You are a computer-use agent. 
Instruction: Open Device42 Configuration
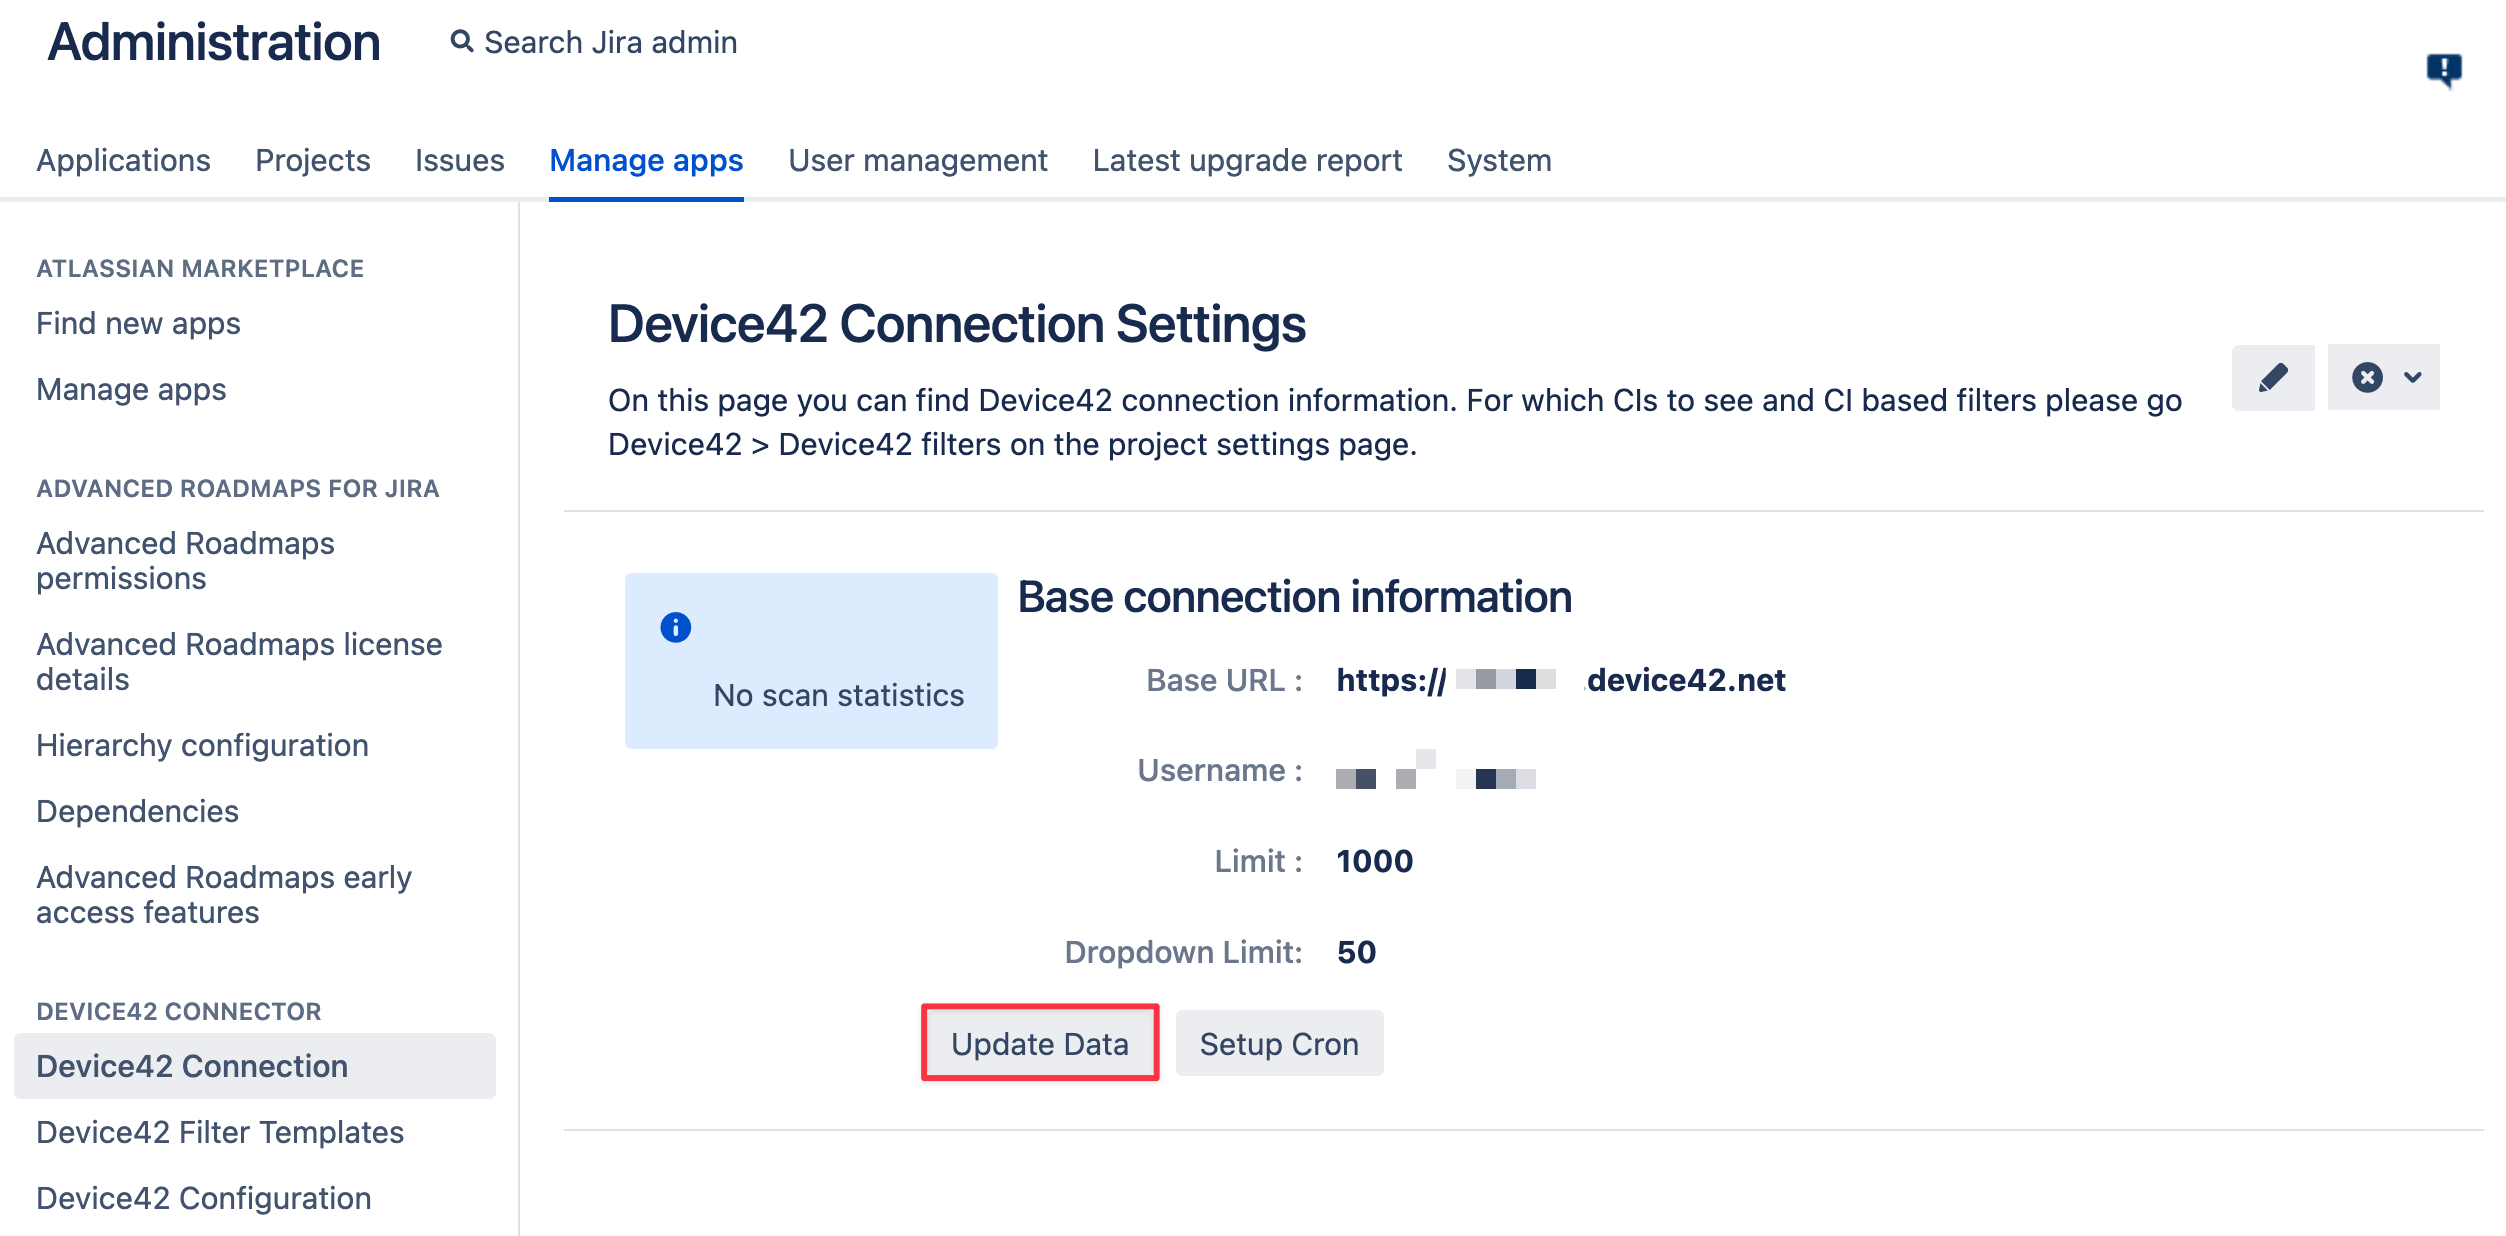pos(202,1198)
